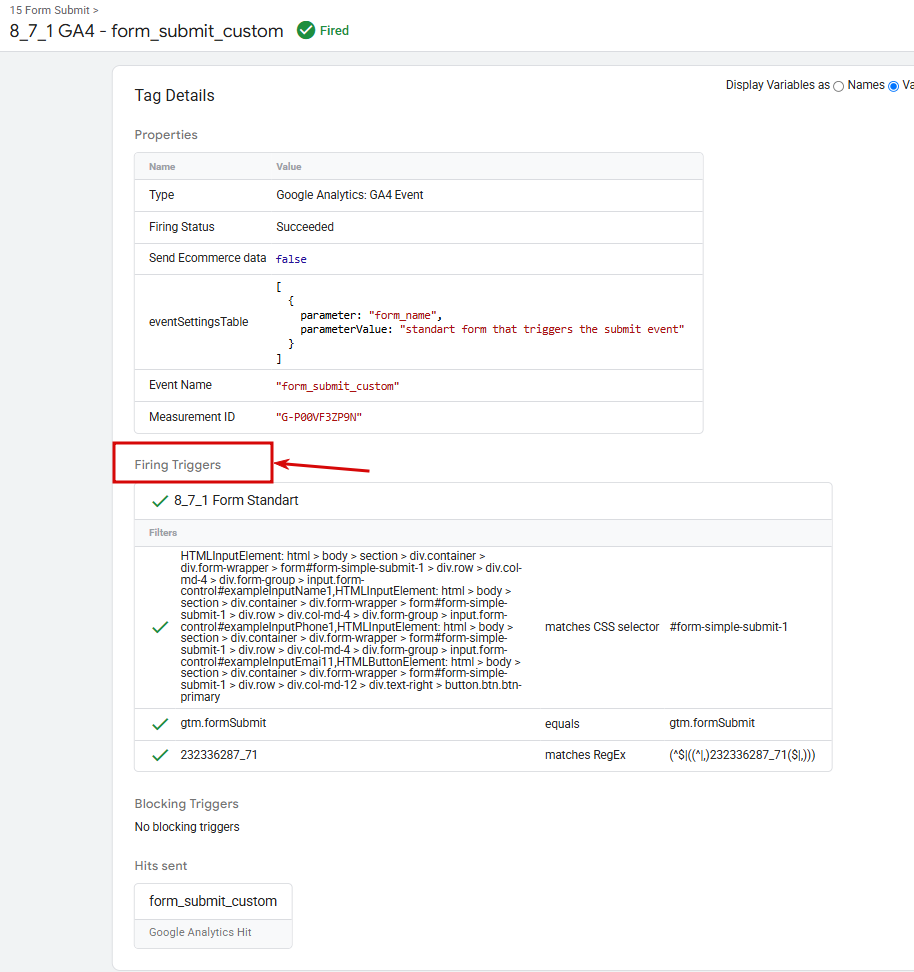914x972 pixels.
Task: Select the Values radio button
Action: click(894, 86)
